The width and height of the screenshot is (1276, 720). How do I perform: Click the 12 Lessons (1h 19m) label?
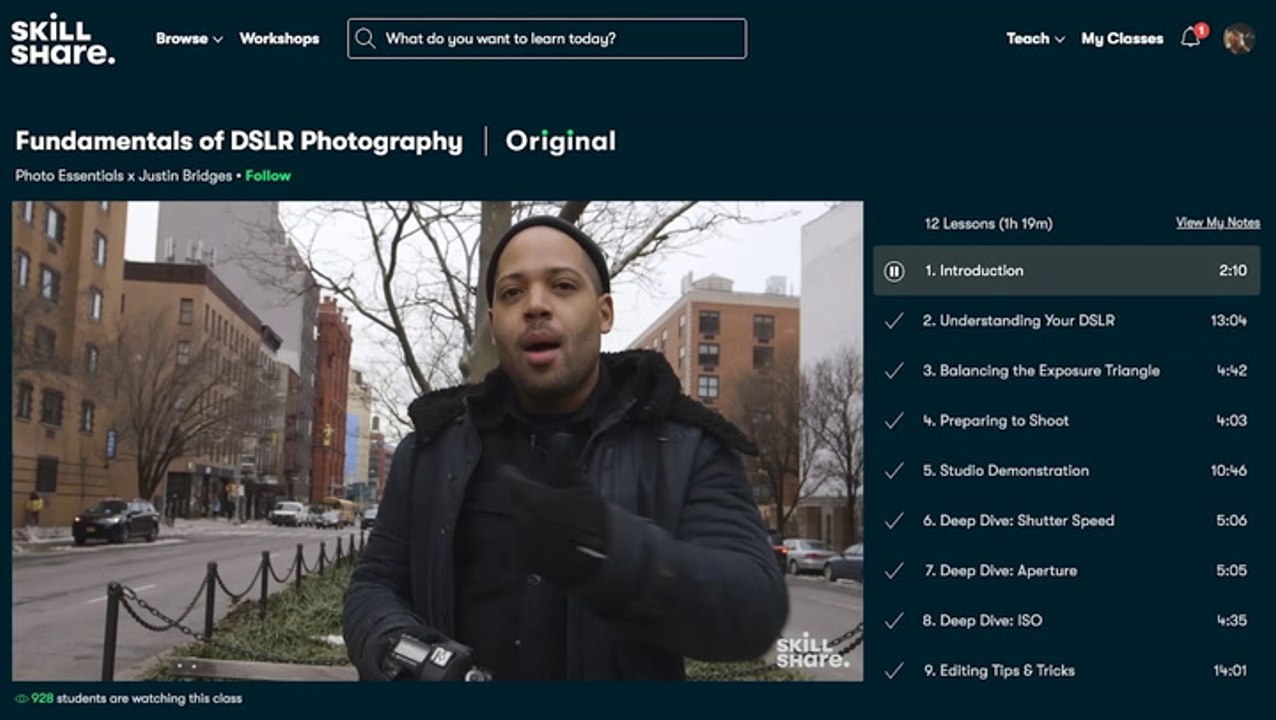coord(988,224)
